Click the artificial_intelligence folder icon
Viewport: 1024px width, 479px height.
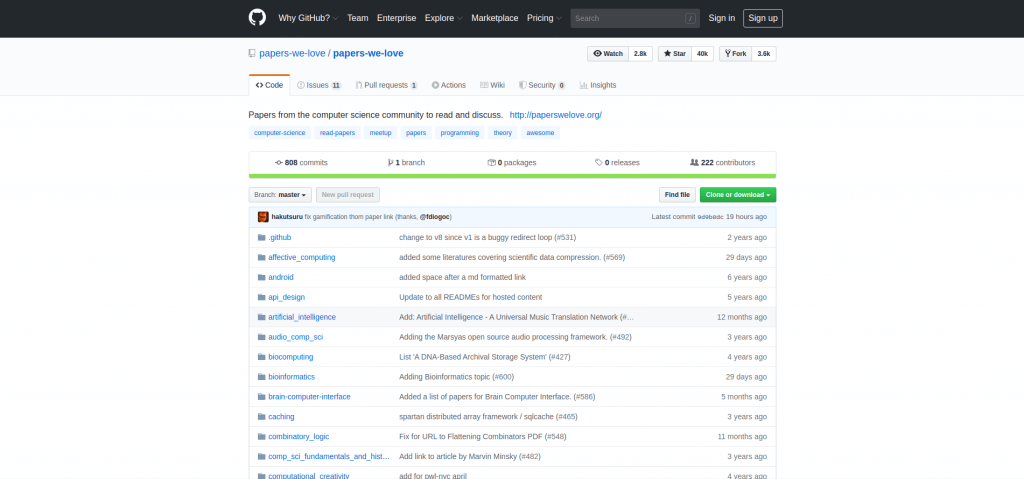(261, 317)
